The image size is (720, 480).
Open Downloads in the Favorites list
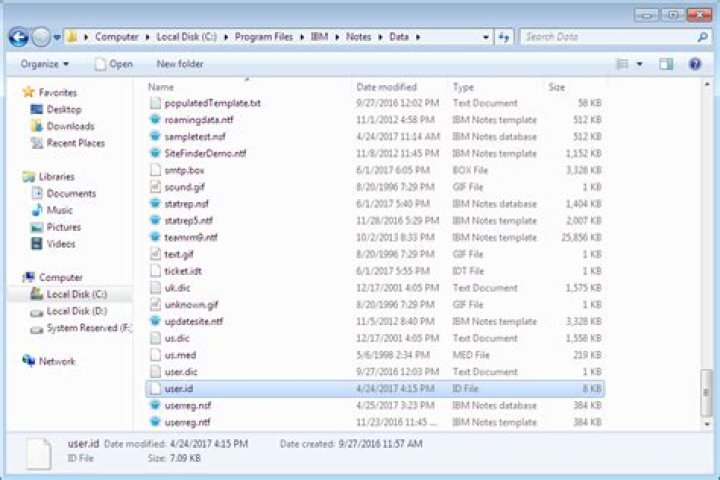[69, 126]
